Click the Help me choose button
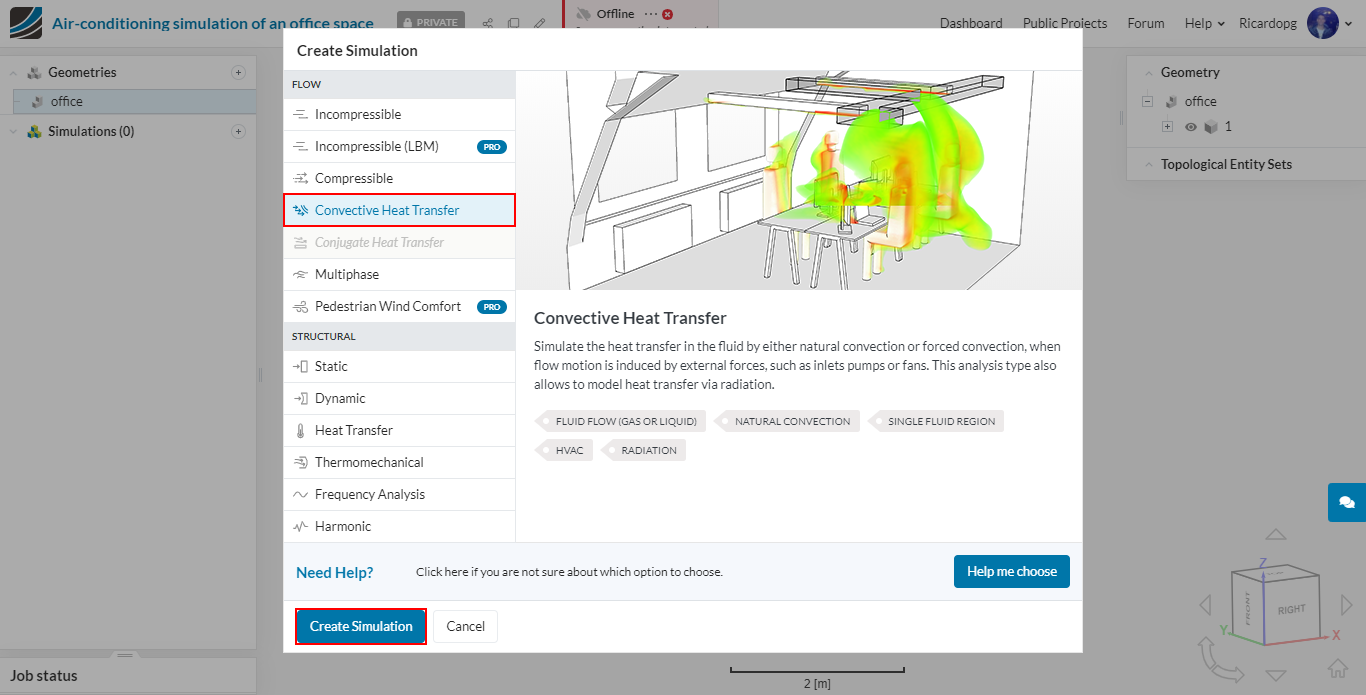The width and height of the screenshot is (1366, 695). [x=1011, y=571]
